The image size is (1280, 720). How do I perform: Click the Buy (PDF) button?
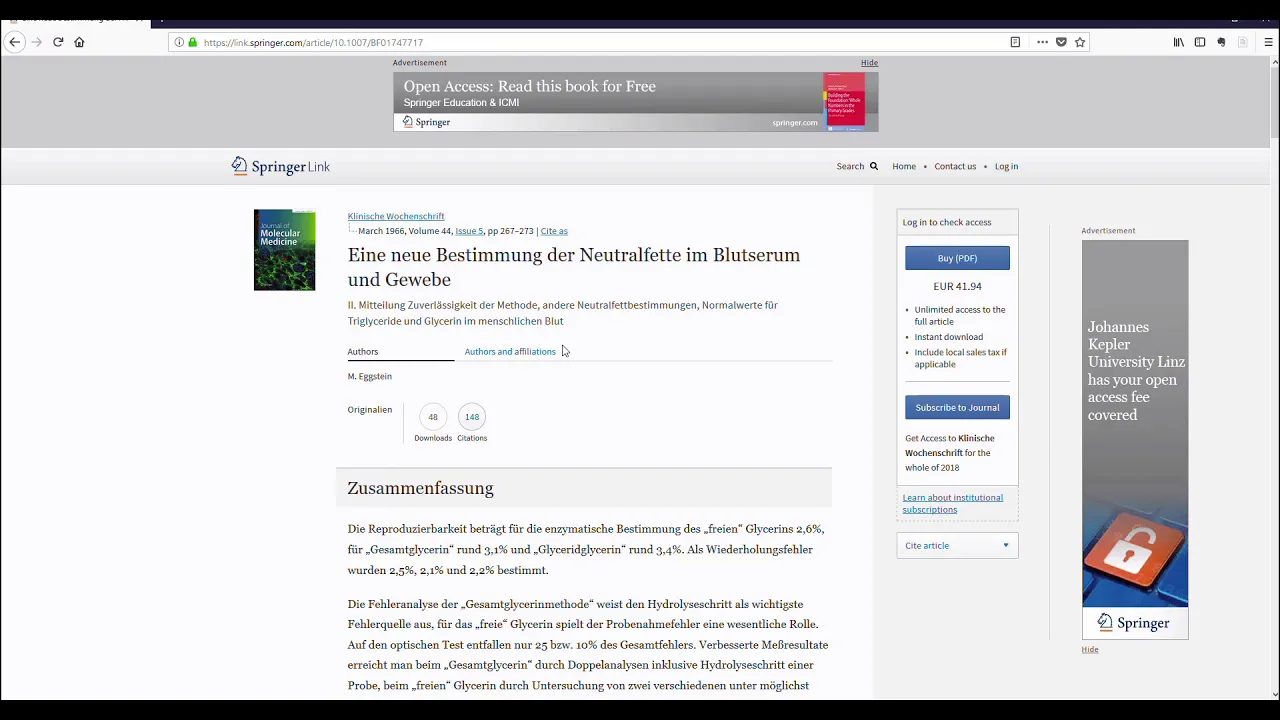(957, 258)
